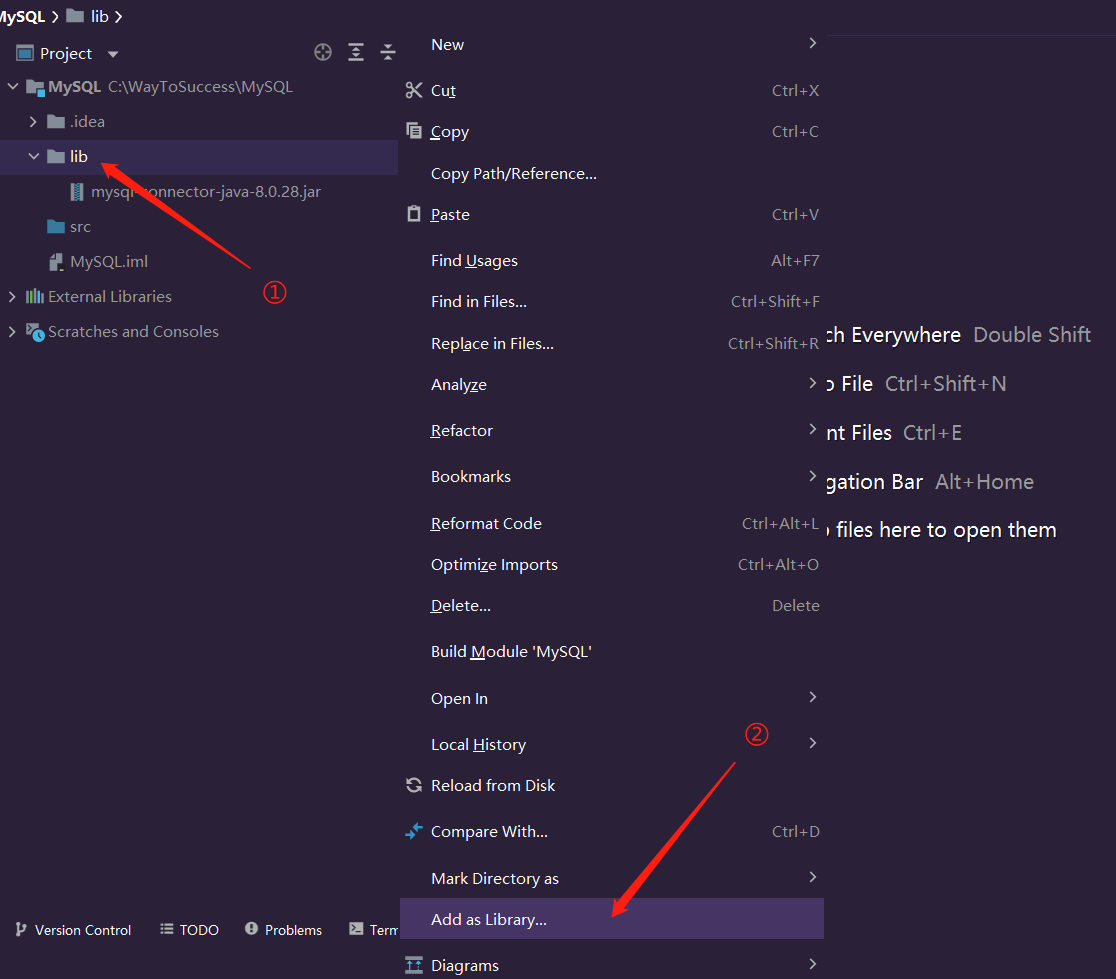Open the New submenu arrow

click(813, 43)
